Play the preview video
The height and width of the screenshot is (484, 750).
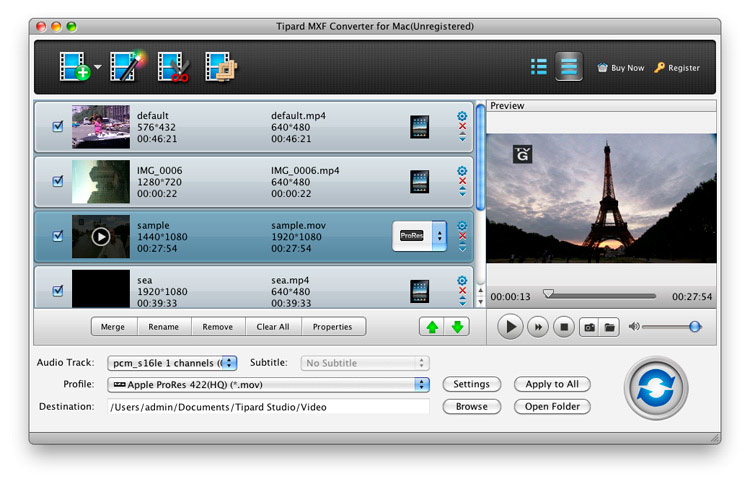510,327
